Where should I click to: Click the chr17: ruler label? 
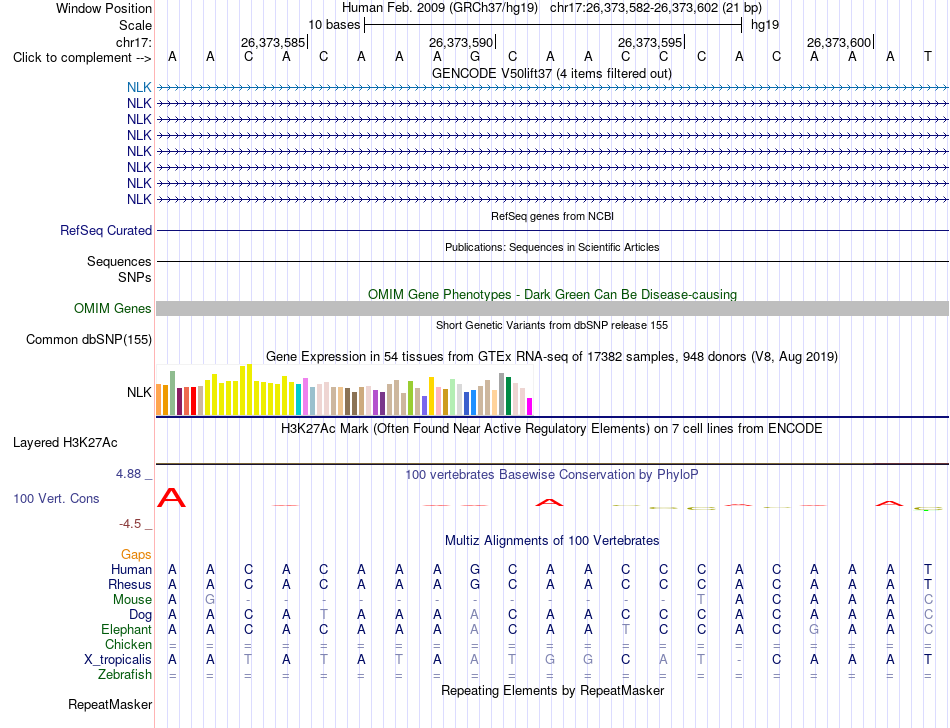point(134,42)
